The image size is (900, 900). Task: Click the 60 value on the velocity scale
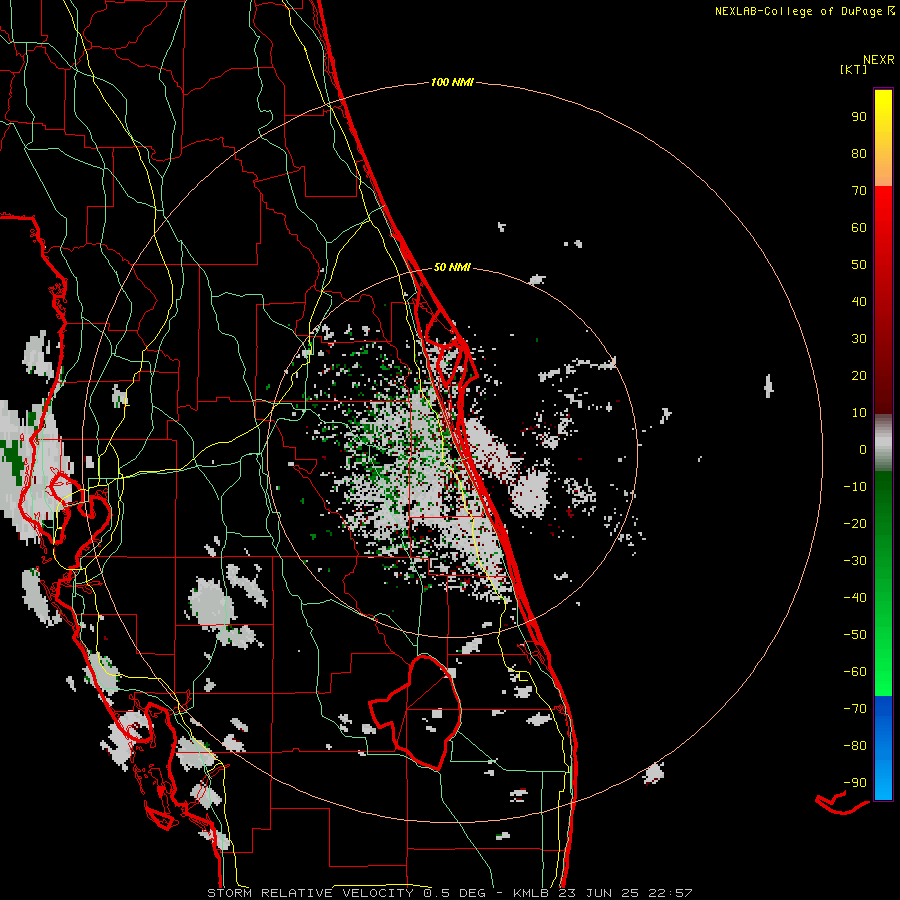tap(859, 228)
